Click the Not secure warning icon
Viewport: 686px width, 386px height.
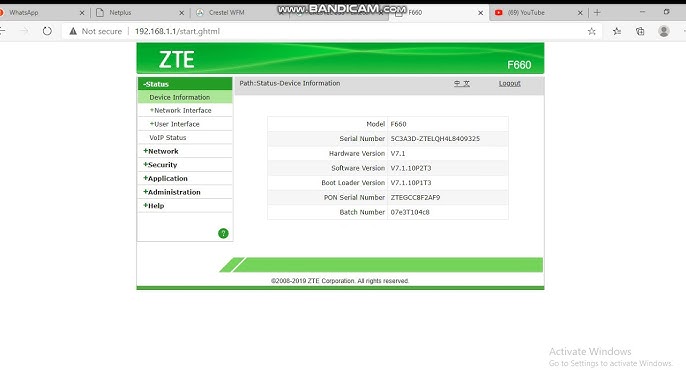73,31
